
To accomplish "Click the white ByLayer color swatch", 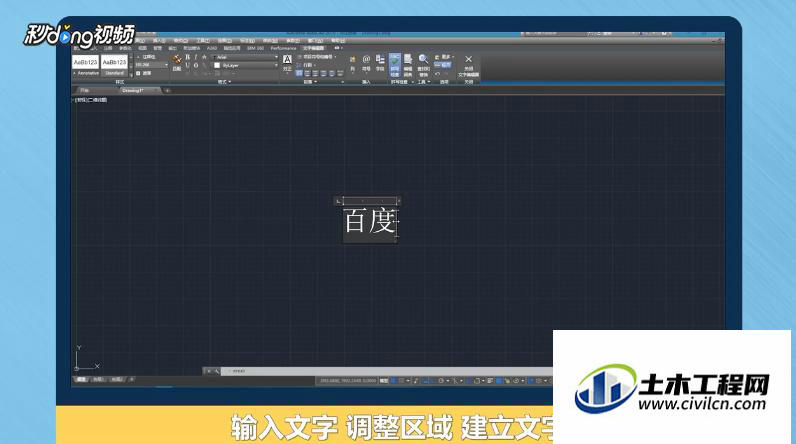I will point(217,65).
